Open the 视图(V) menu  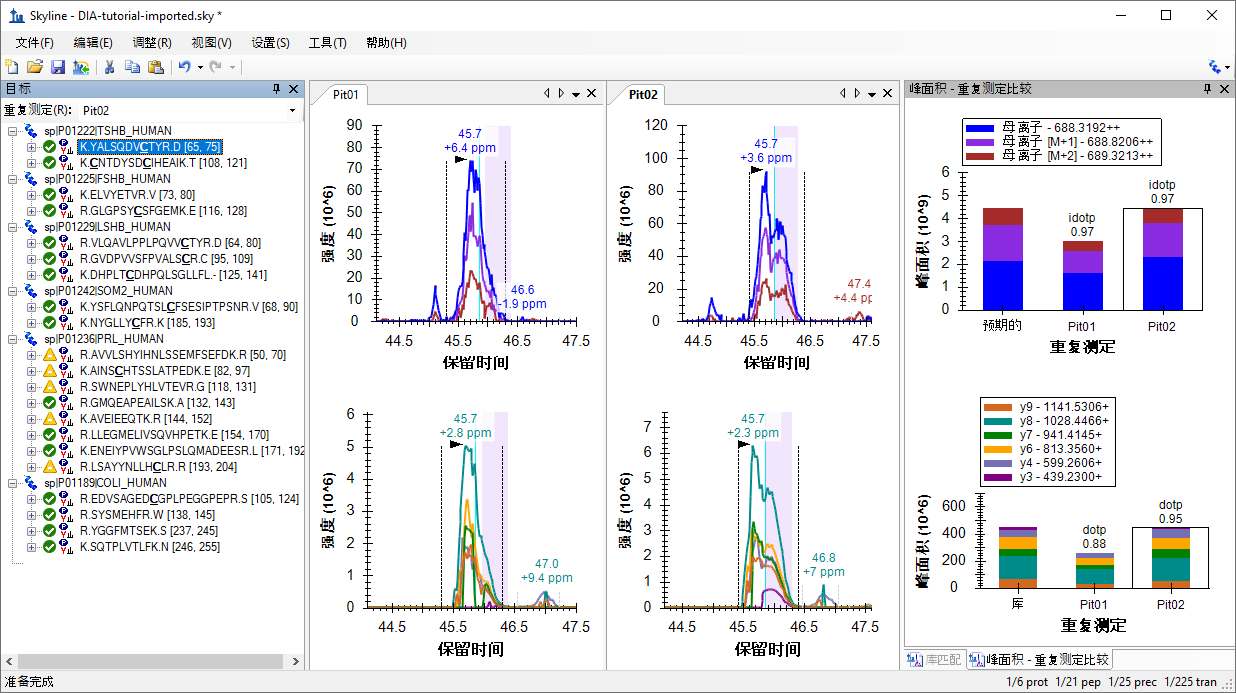click(211, 43)
